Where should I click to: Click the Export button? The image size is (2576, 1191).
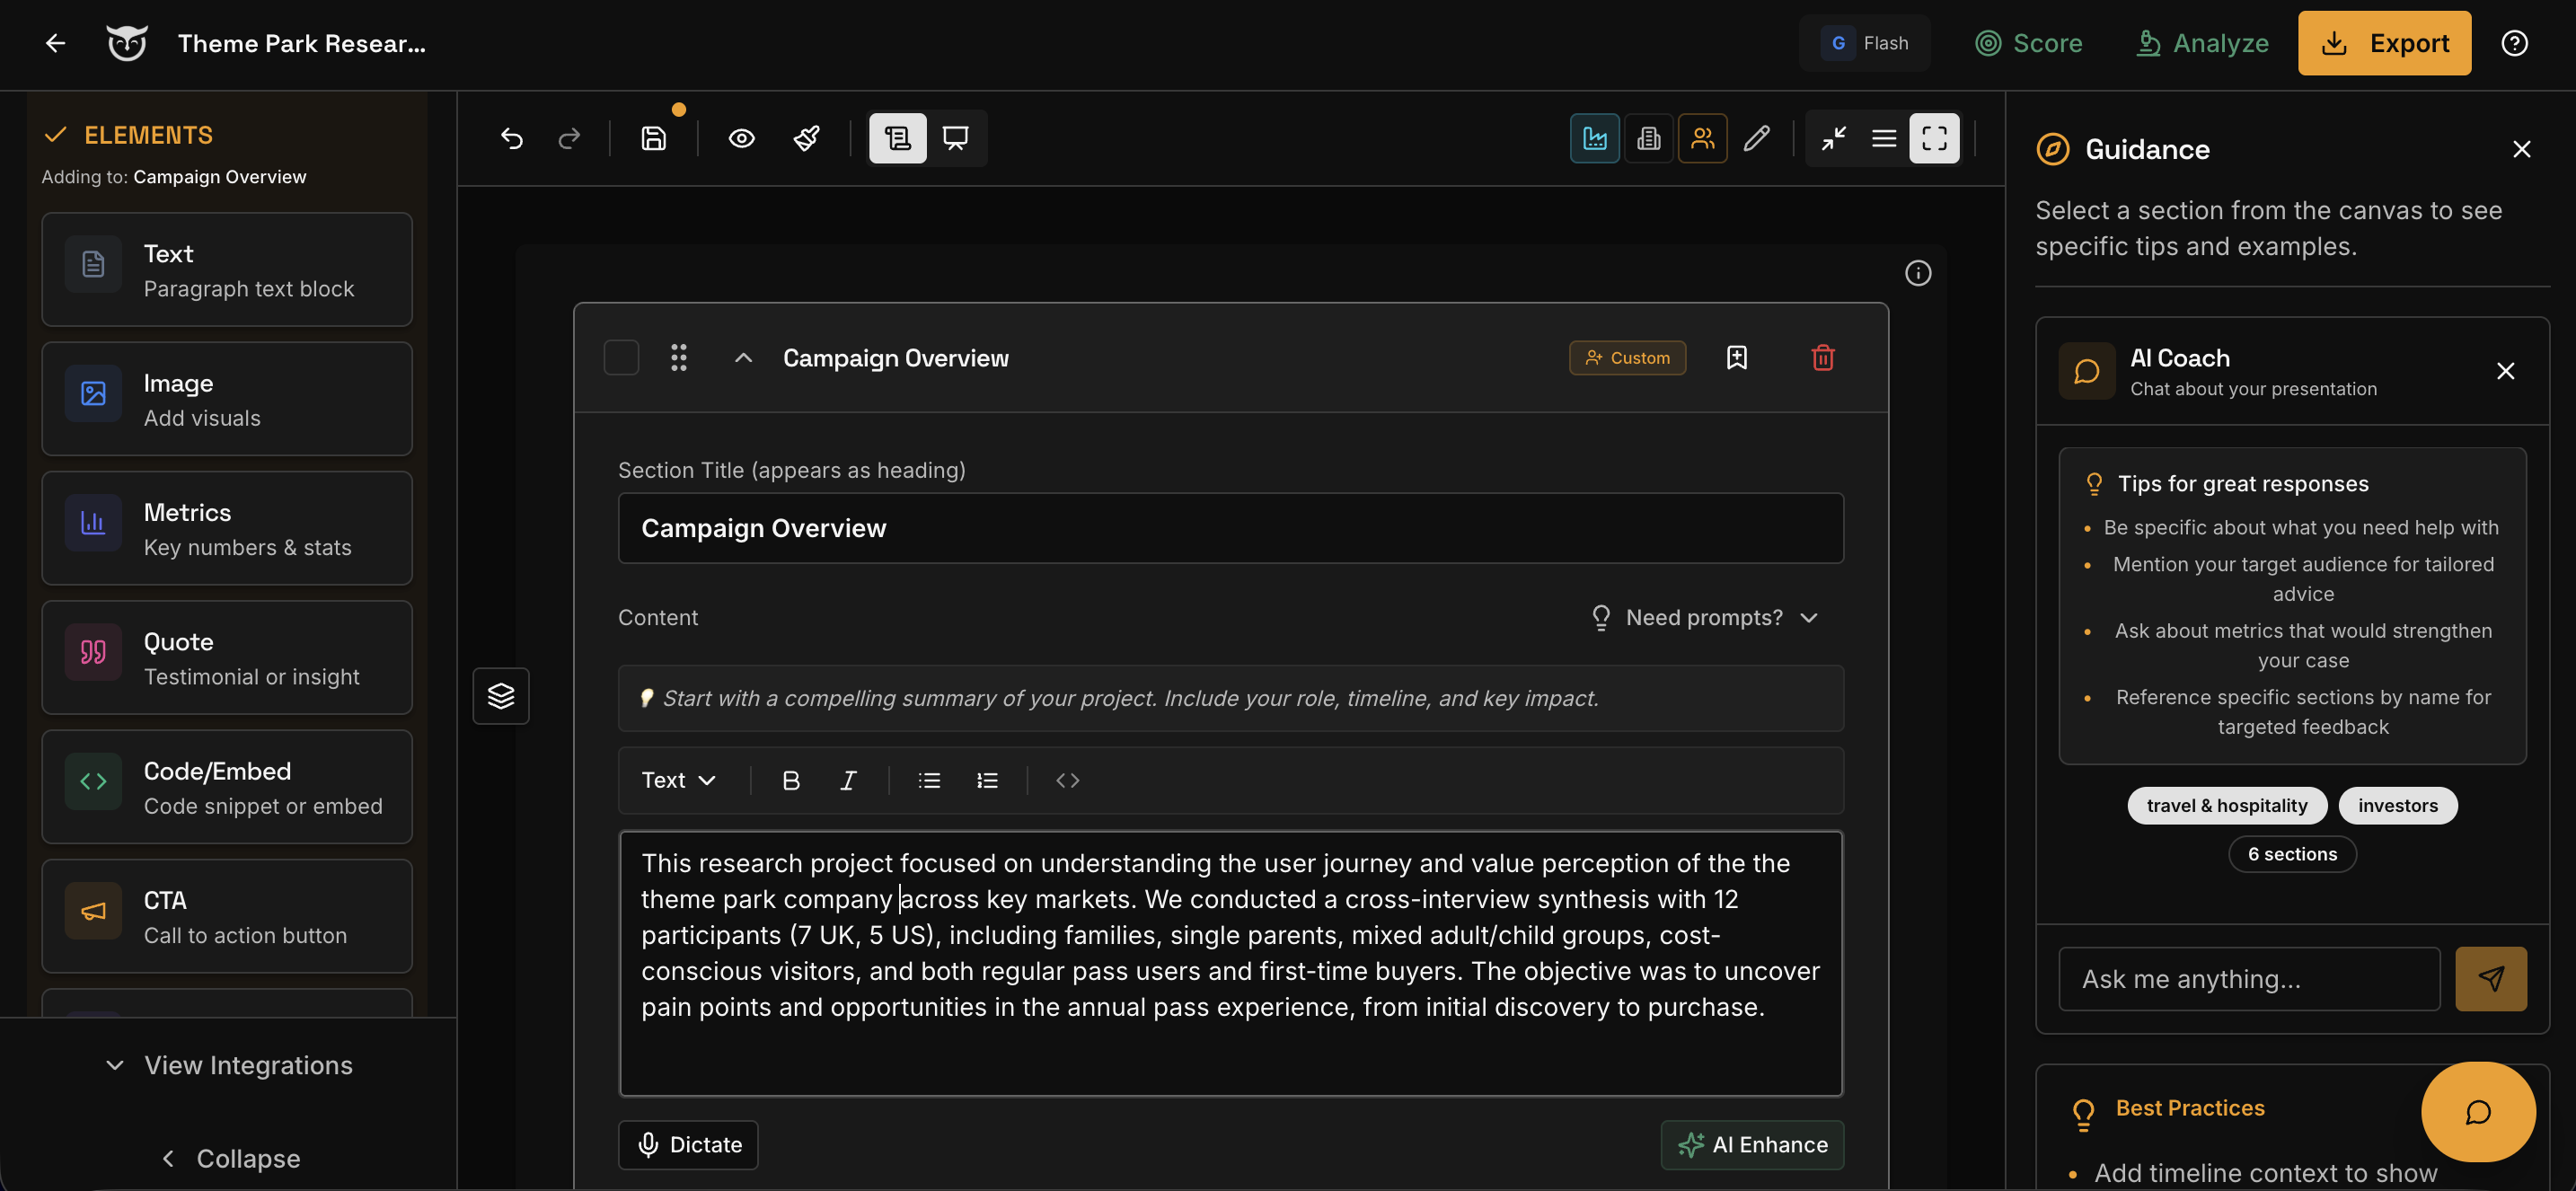pos(2385,43)
